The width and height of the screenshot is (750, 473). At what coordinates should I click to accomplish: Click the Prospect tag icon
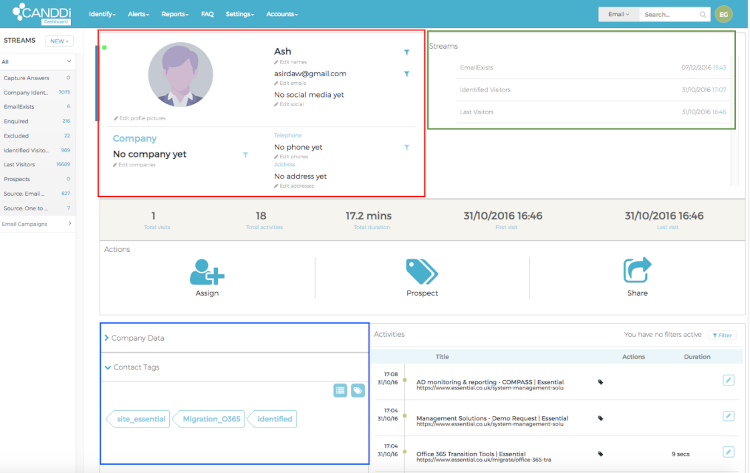(x=421, y=272)
